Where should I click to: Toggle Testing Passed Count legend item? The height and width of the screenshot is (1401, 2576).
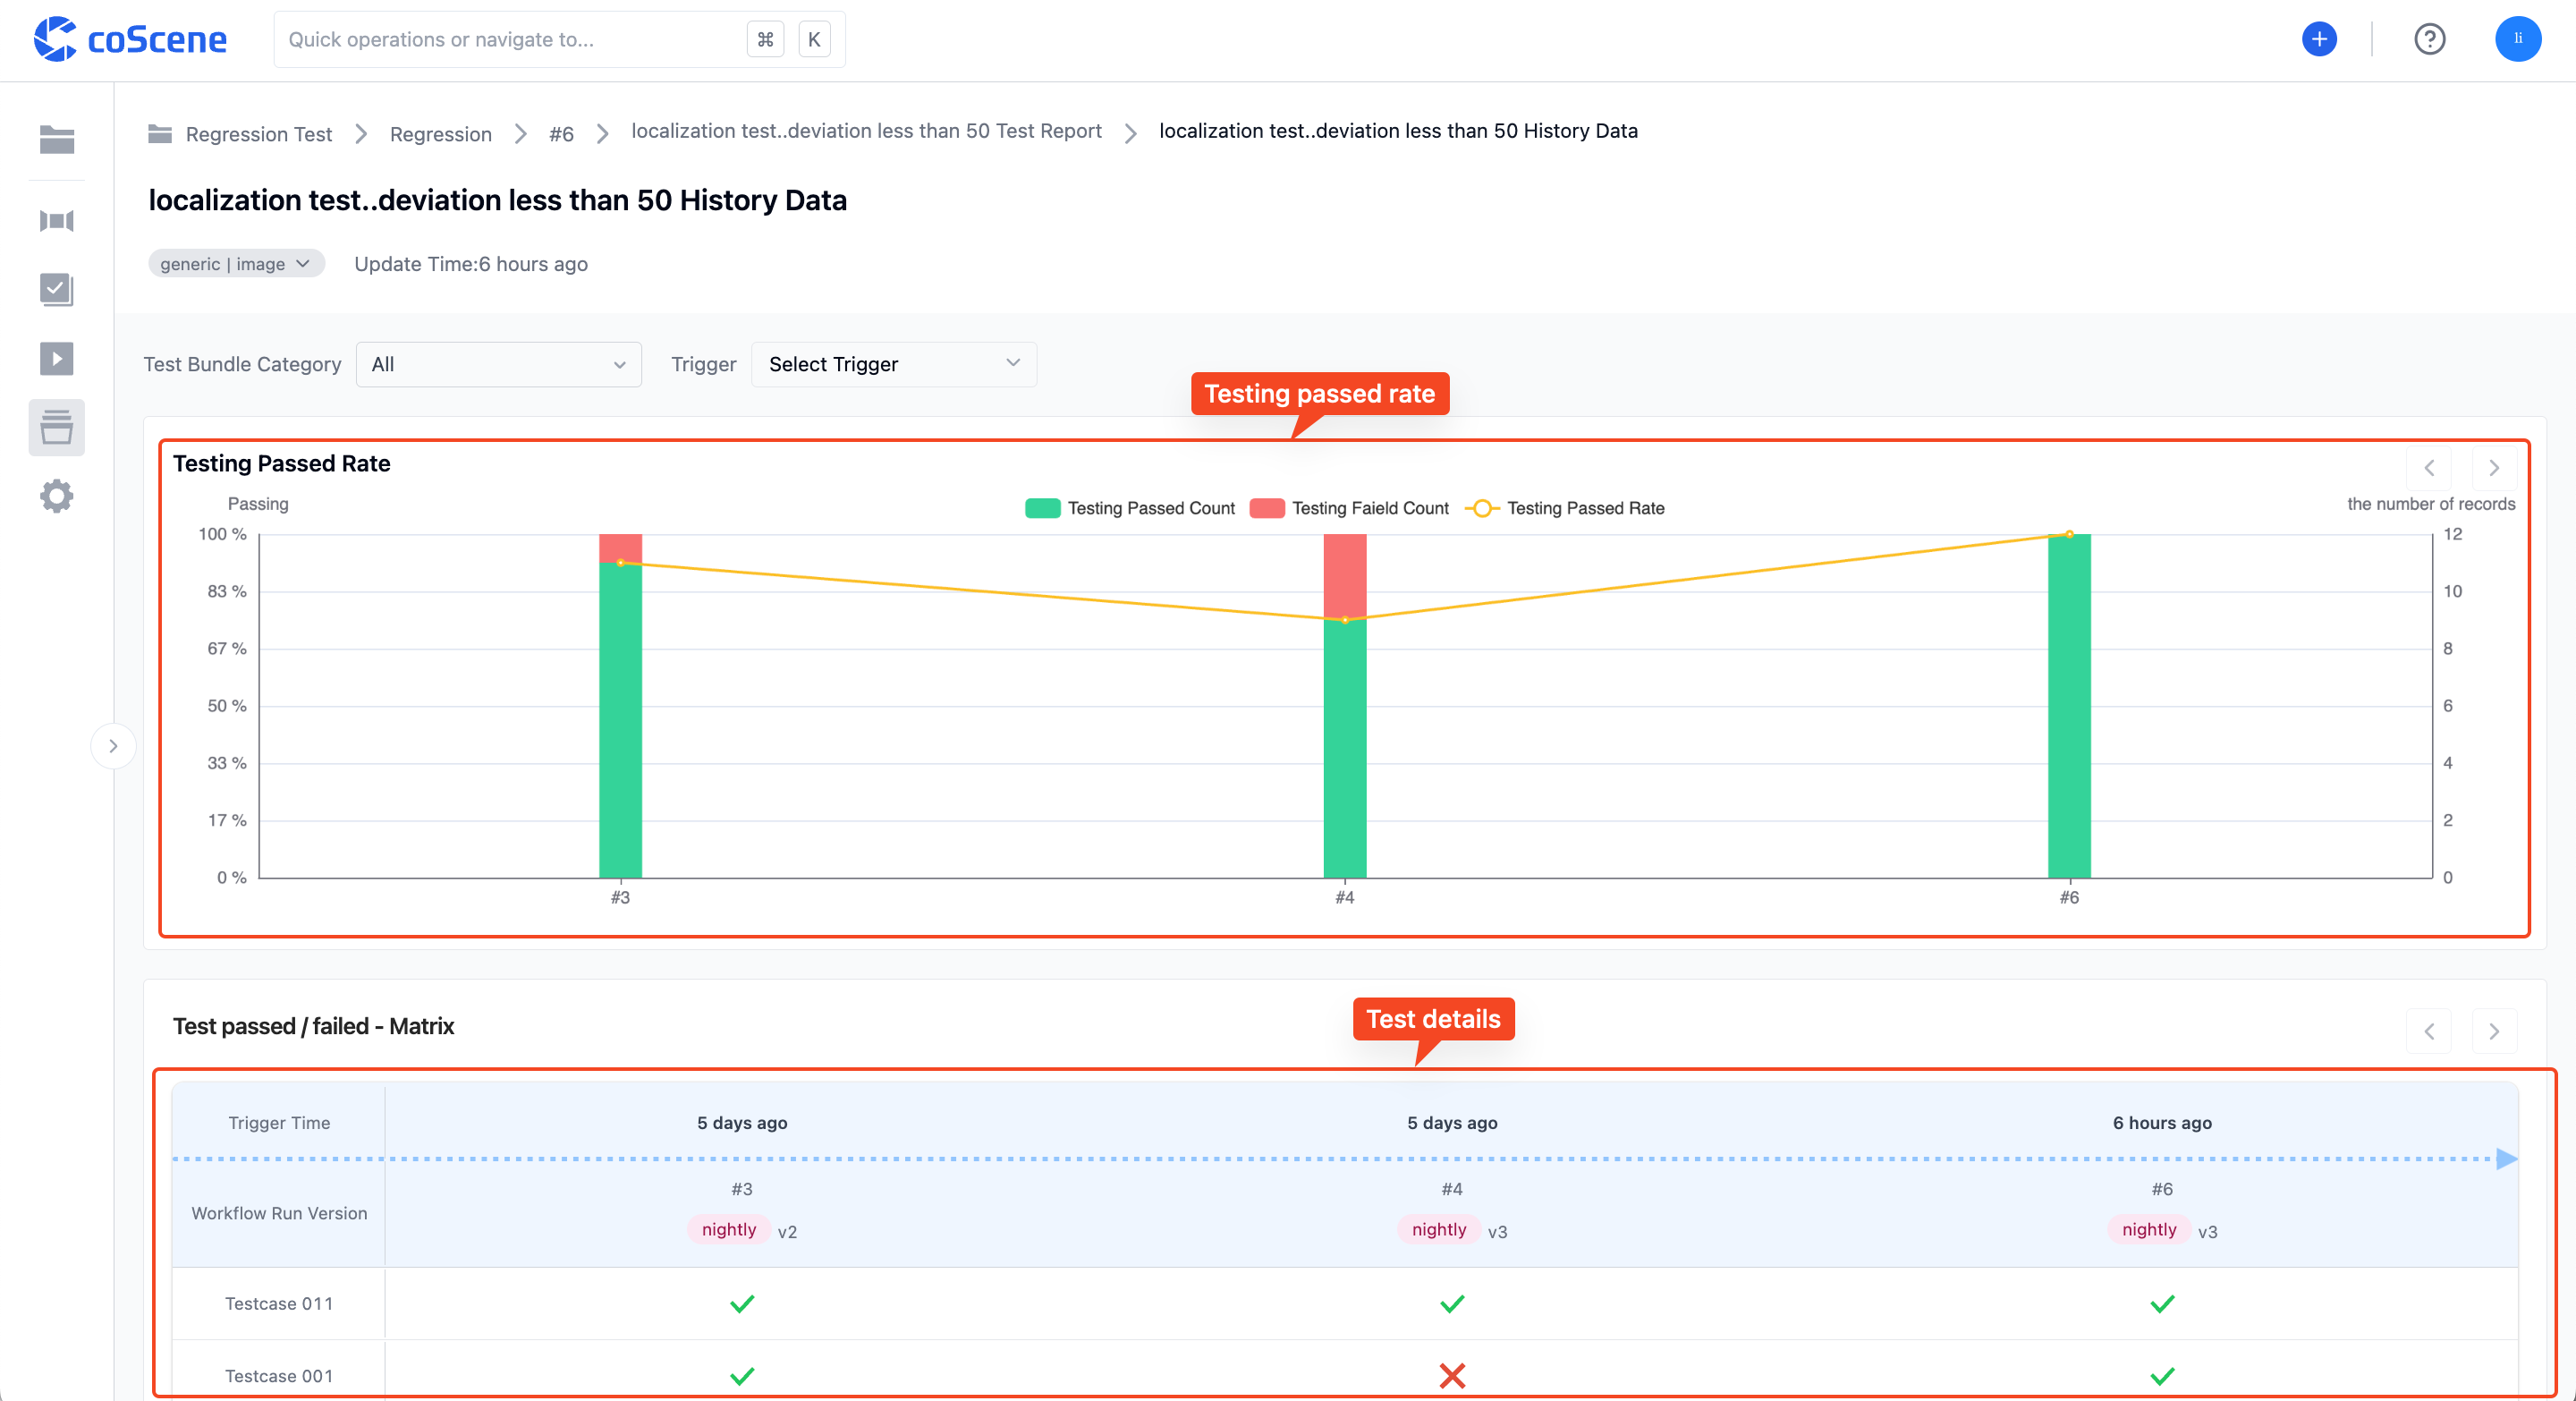click(1130, 508)
